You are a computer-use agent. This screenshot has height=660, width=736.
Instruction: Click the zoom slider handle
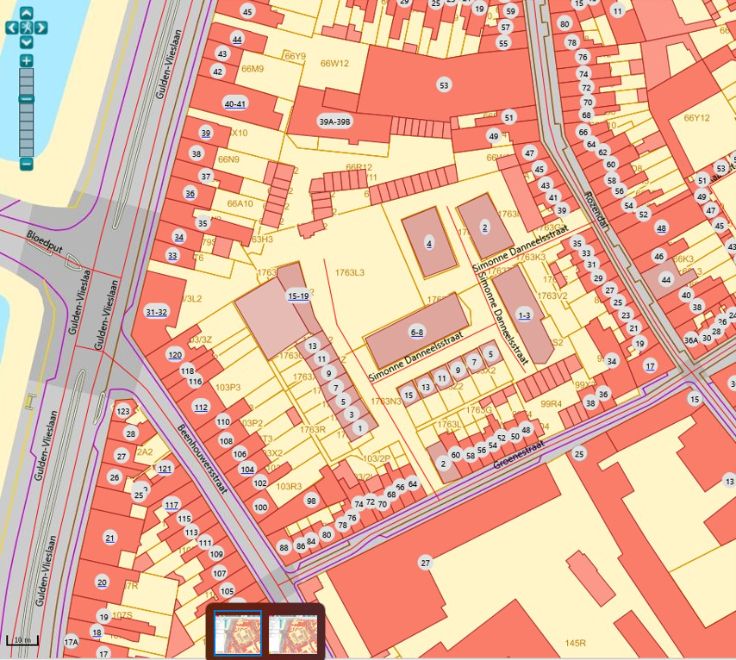[x=26, y=98]
